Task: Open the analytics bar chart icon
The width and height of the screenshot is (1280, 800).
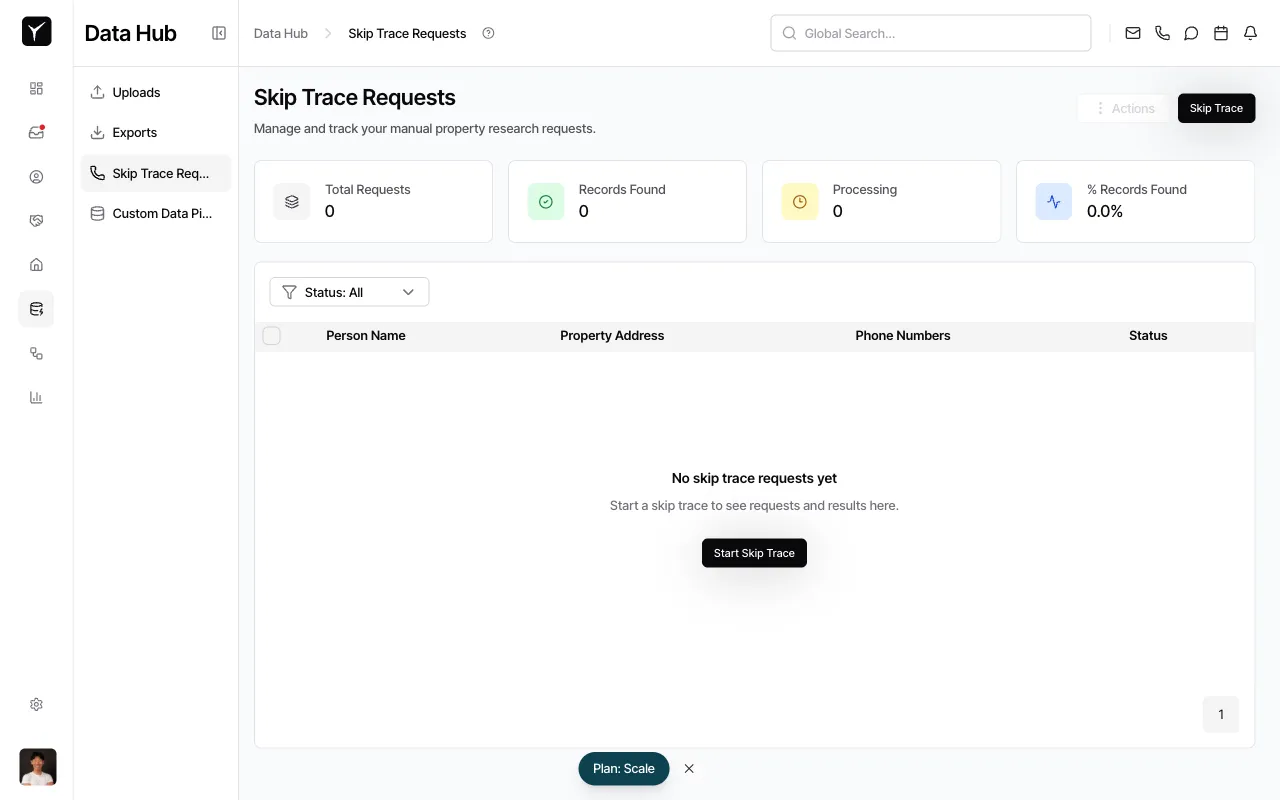Action: click(x=36, y=397)
